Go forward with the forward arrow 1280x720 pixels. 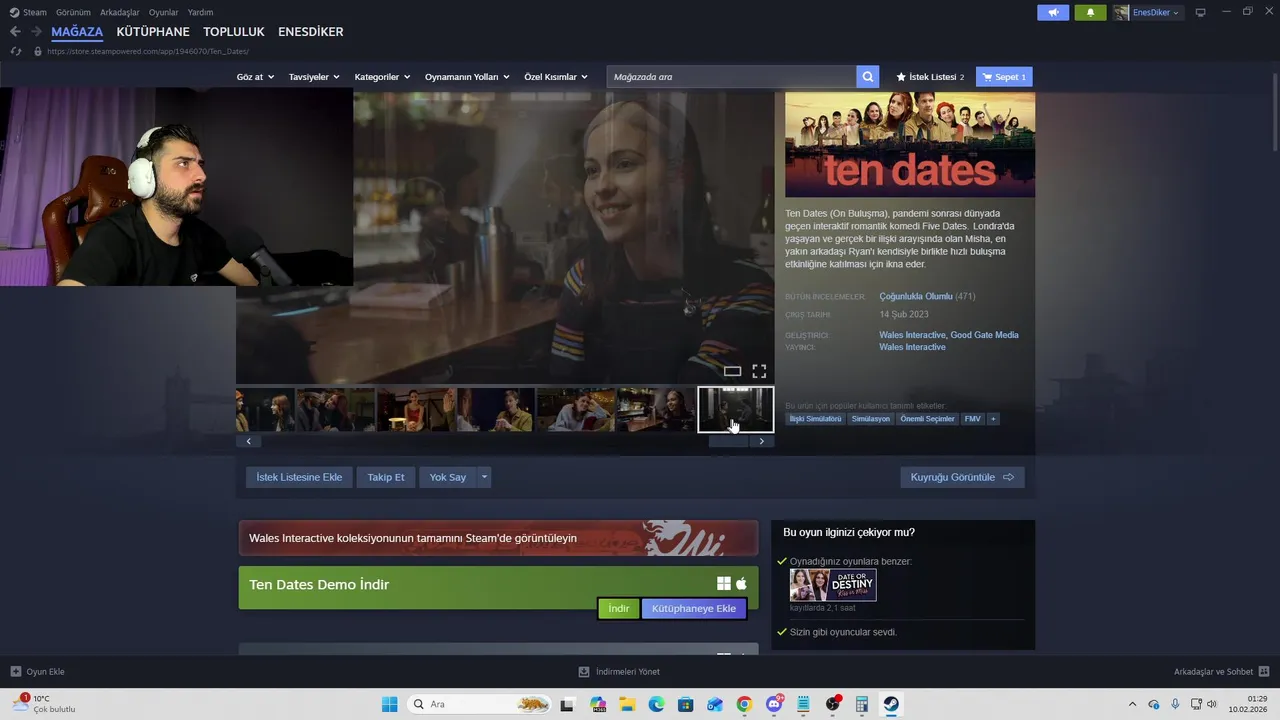coord(36,32)
